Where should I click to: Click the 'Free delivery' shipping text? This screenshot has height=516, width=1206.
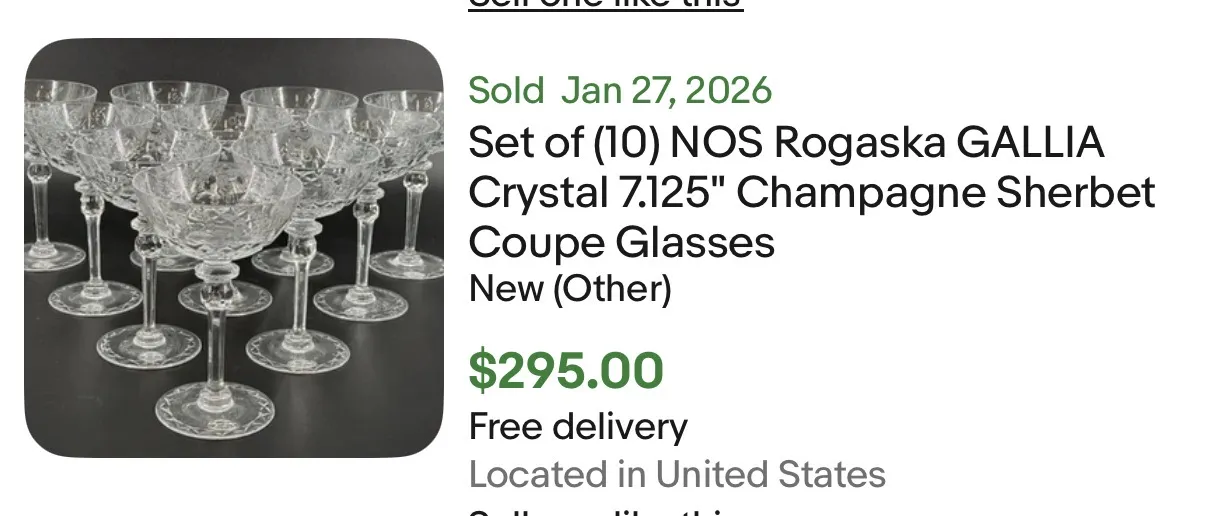click(578, 427)
